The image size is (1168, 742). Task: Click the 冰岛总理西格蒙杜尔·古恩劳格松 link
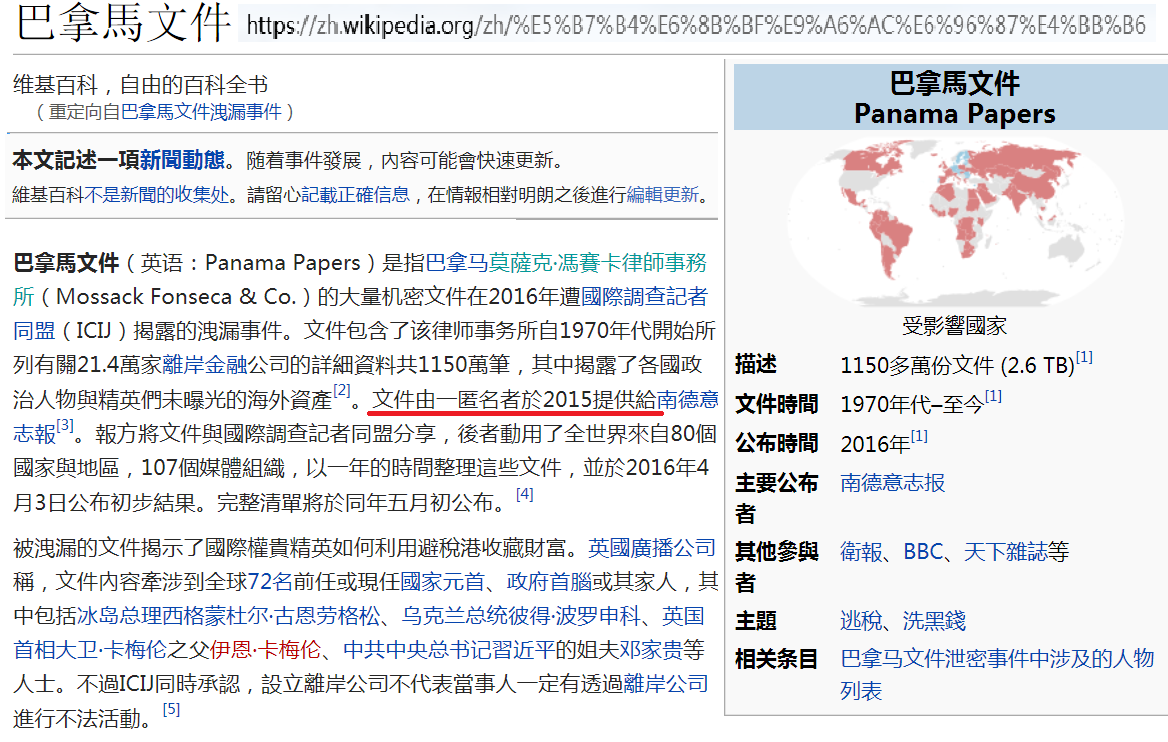tap(229, 616)
